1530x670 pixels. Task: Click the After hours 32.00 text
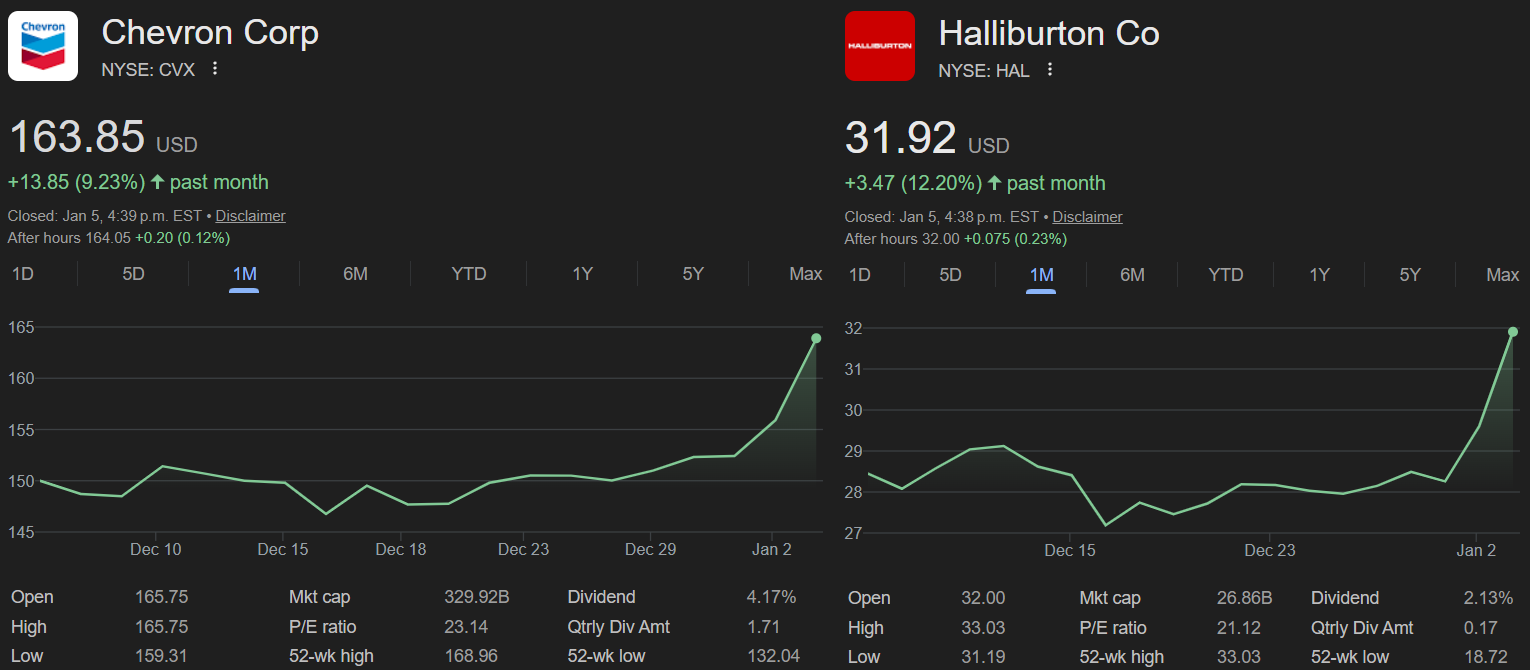[902, 239]
